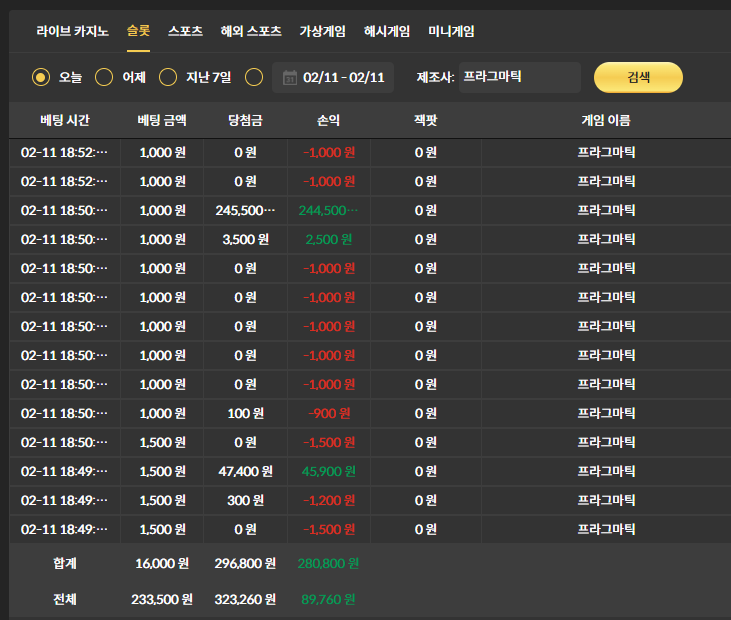
Task: Choose the 어제 radio option
Action: 104,77
